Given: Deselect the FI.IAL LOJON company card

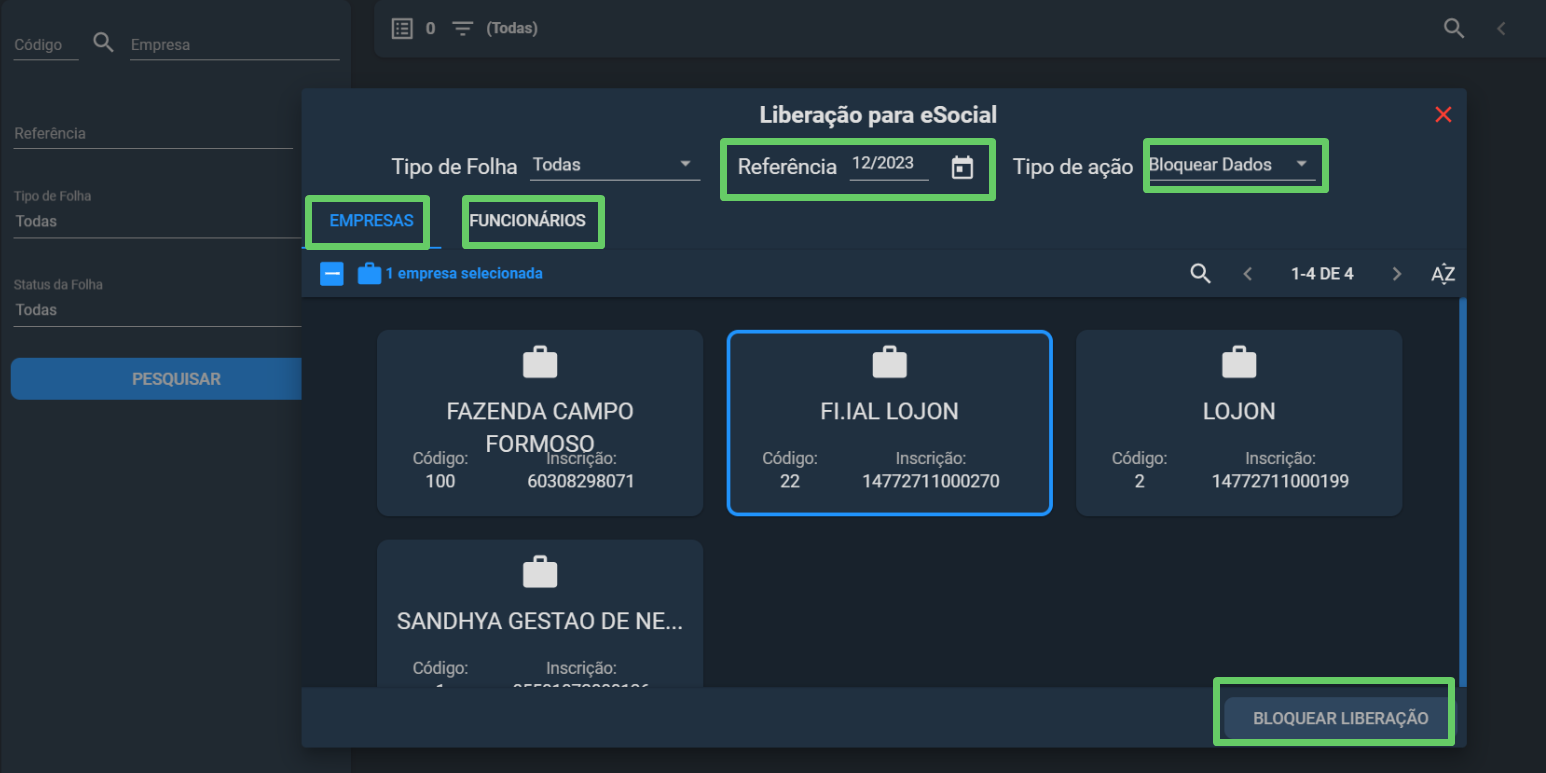Looking at the screenshot, I should (x=889, y=423).
